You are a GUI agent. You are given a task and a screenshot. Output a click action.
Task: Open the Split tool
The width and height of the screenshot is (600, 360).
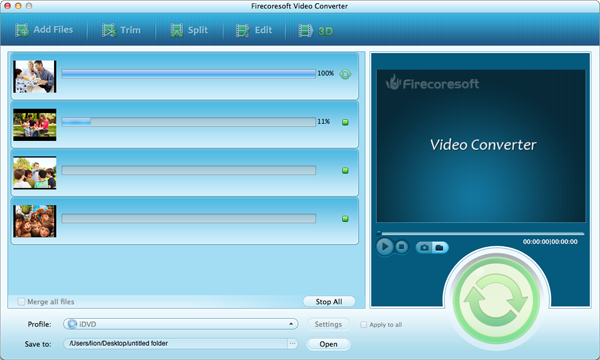189,30
